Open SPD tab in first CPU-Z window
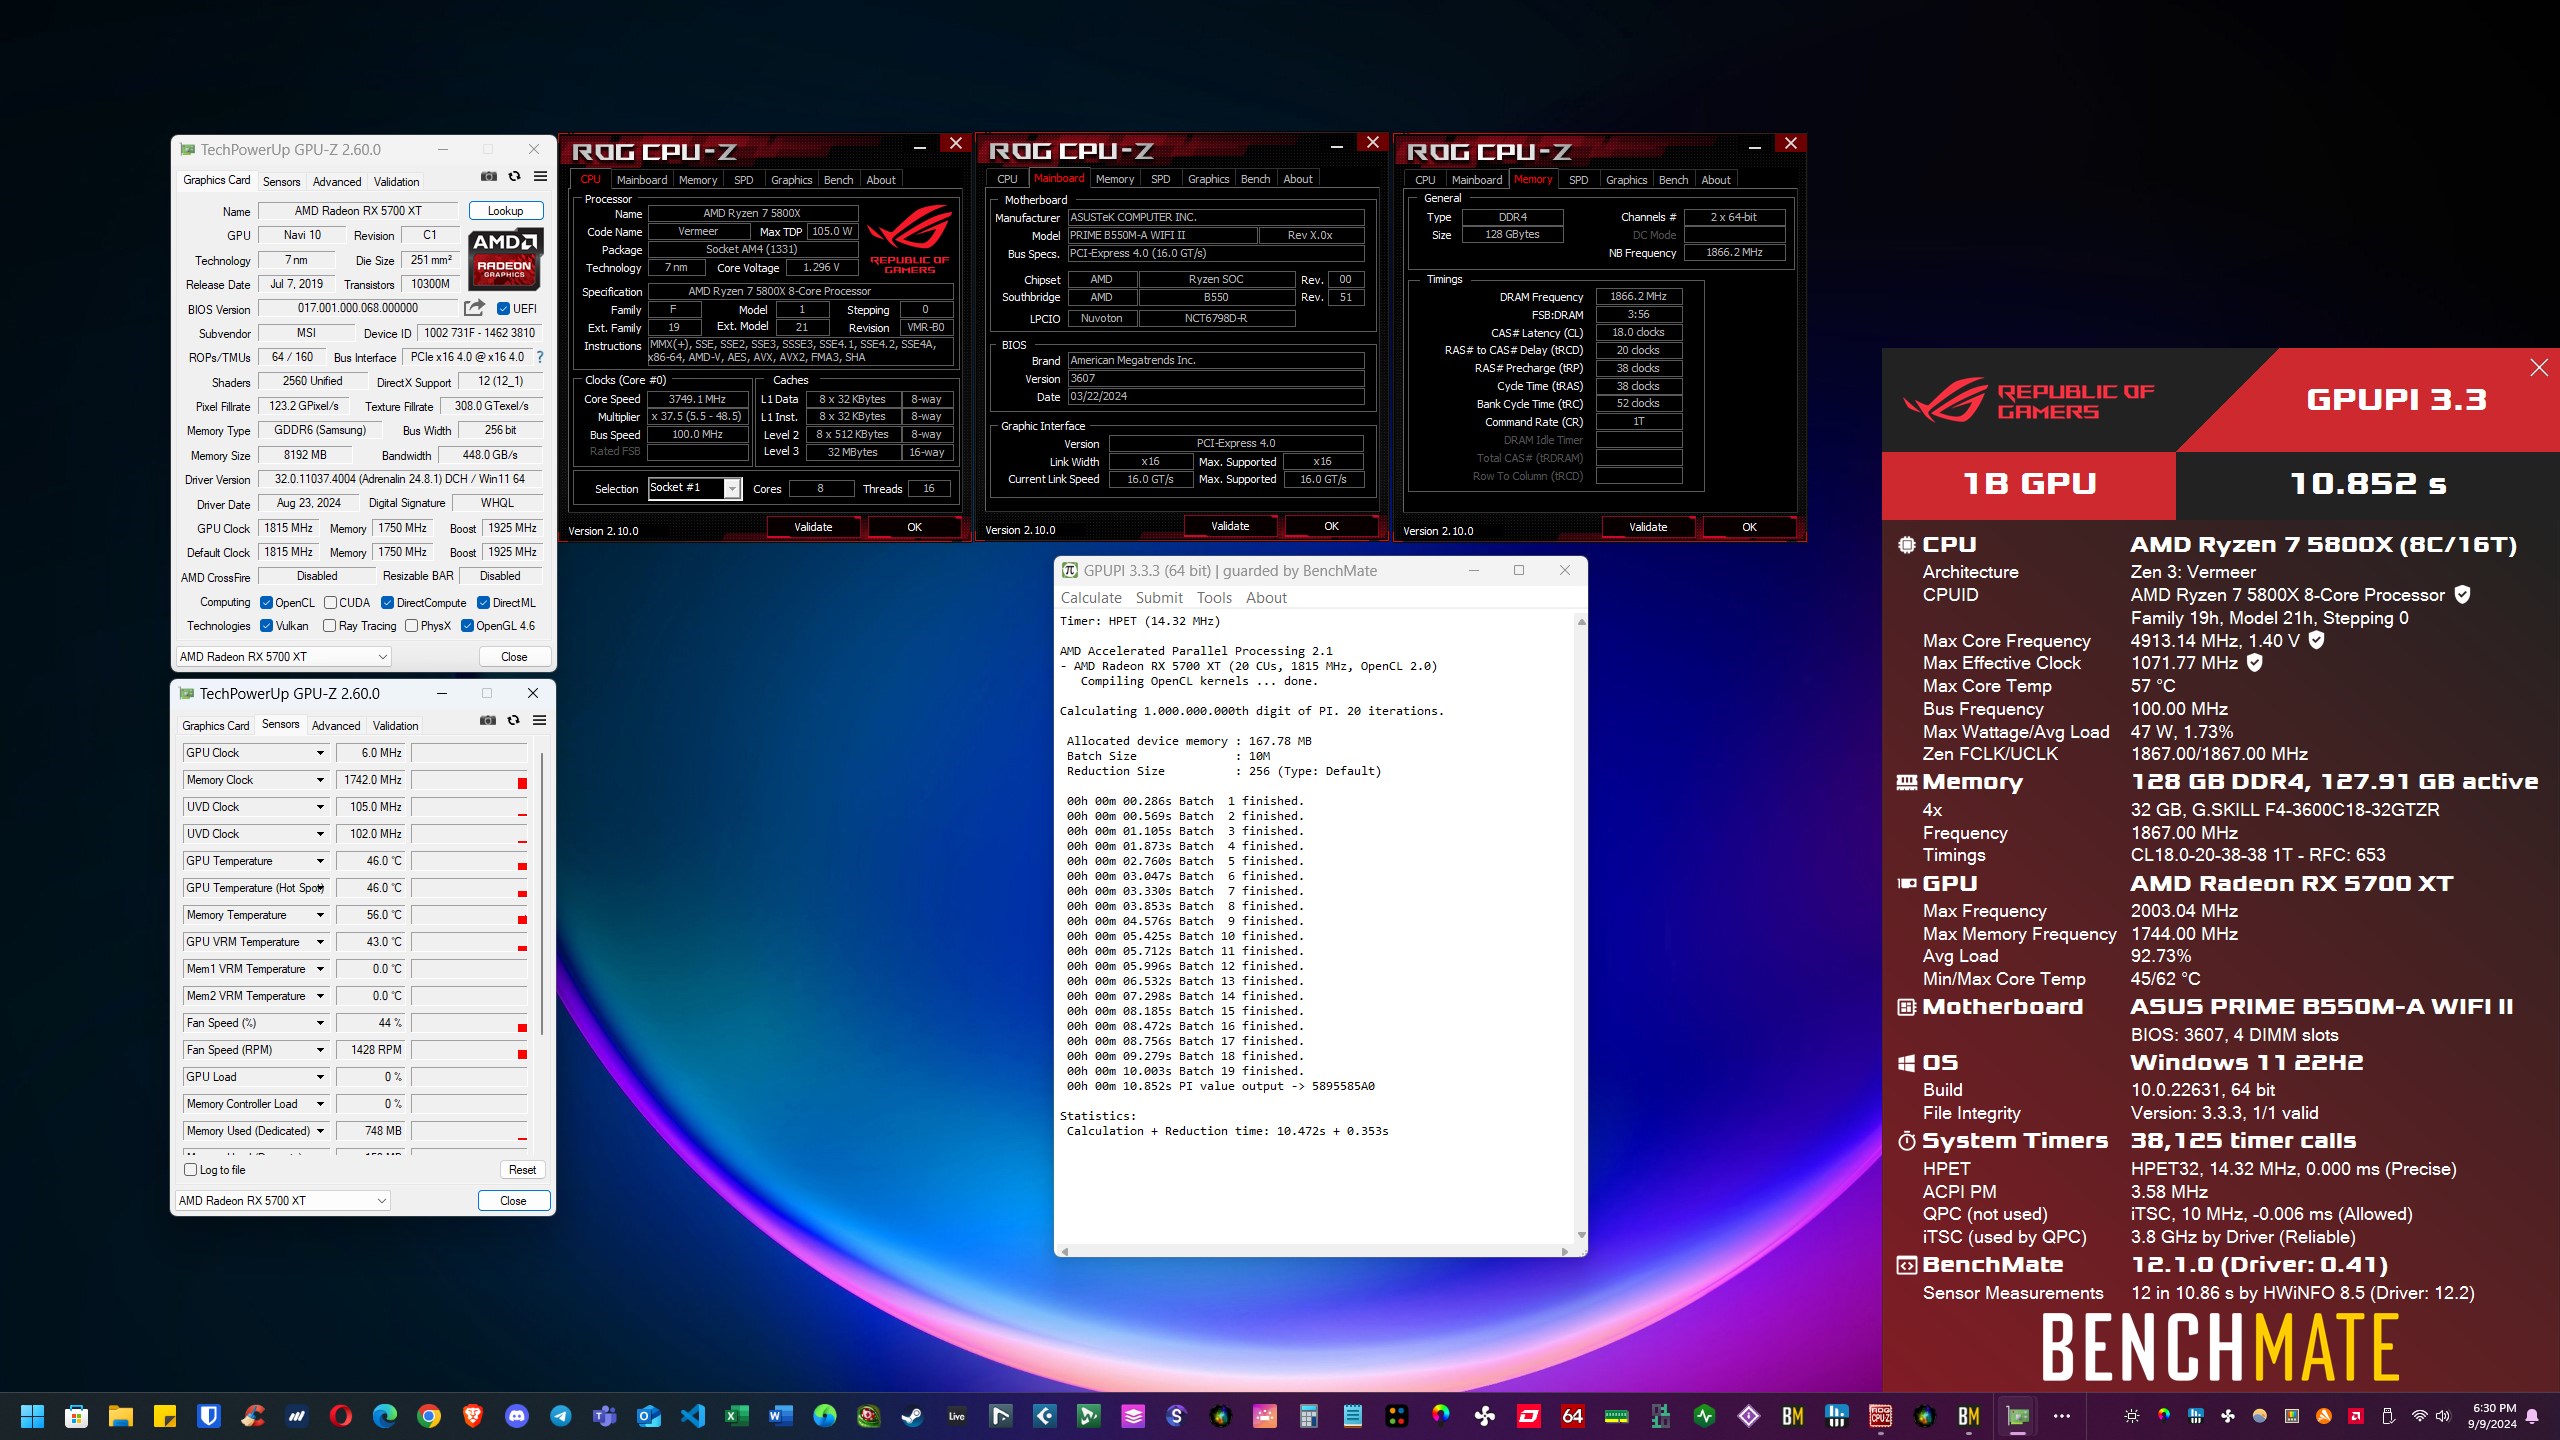 pyautogui.click(x=744, y=180)
